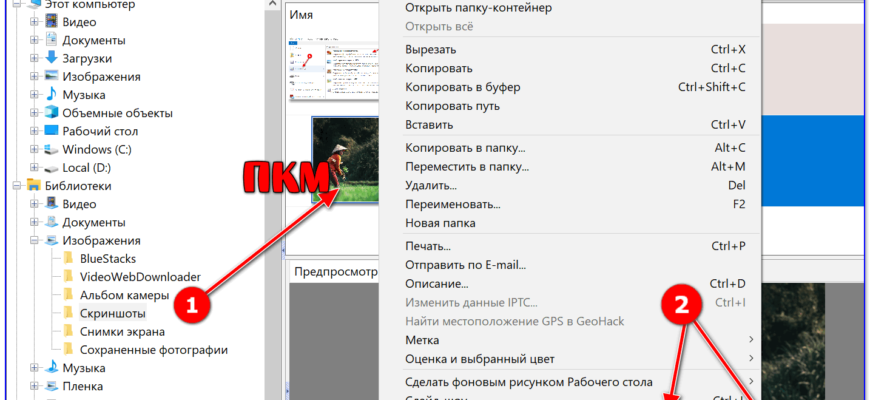The image size is (870, 400).
Task: Open the VideoWebDownloader folder in tree
Action: pos(140,277)
